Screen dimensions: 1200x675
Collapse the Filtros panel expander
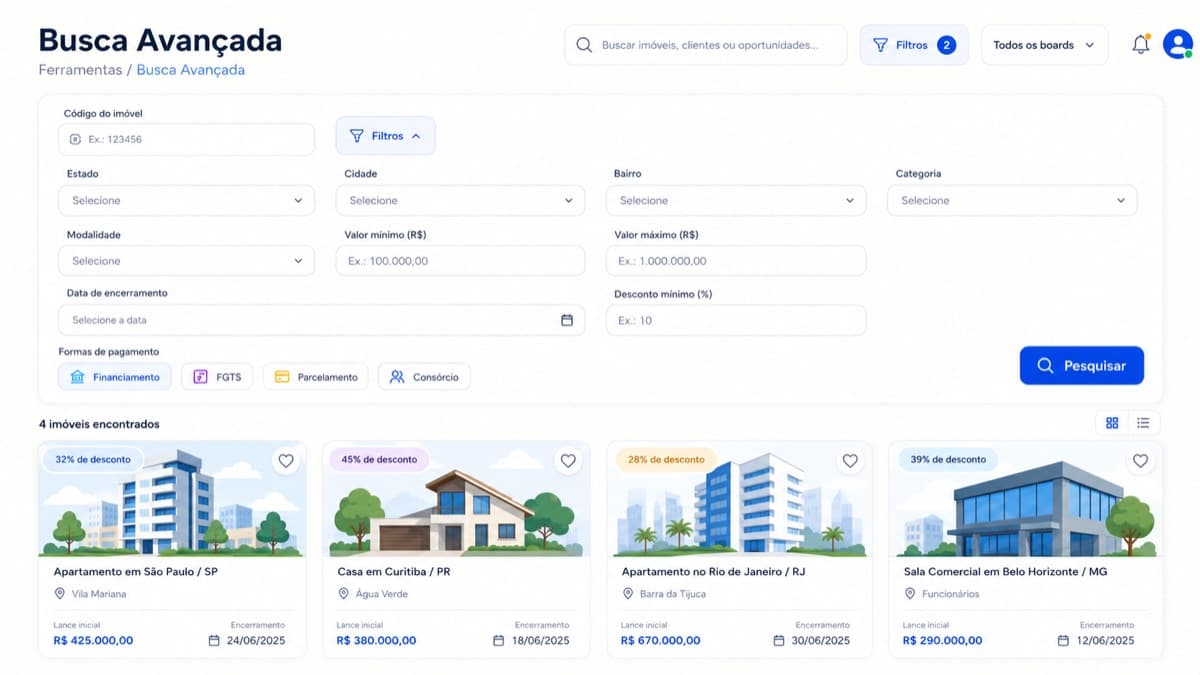click(x=385, y=136)
